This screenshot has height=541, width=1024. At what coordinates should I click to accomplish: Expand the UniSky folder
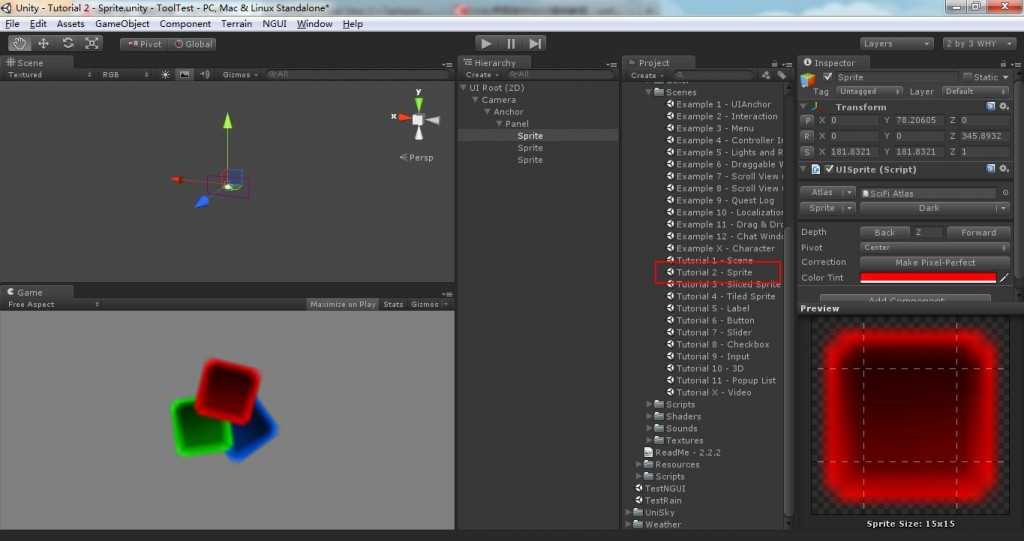[x=628, y=512]
